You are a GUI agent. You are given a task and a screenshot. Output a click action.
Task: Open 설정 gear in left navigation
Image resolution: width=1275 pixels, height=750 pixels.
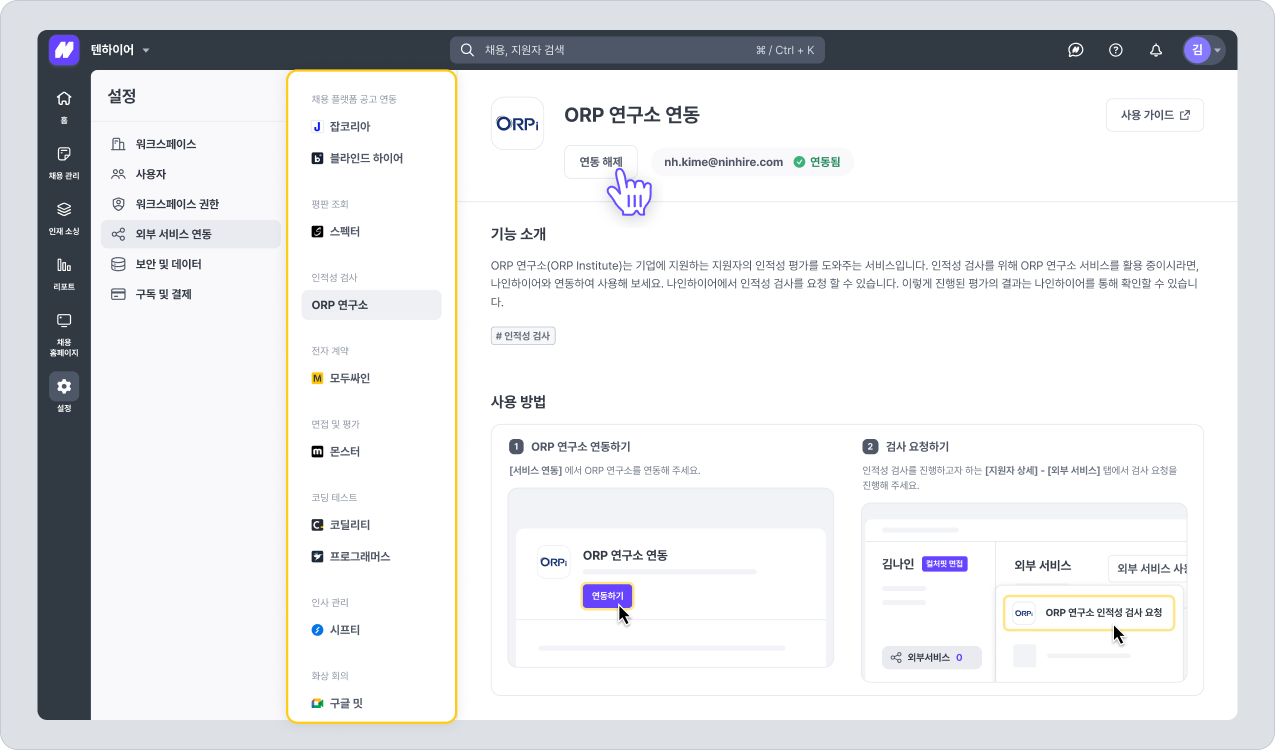[x=64, y=393]
